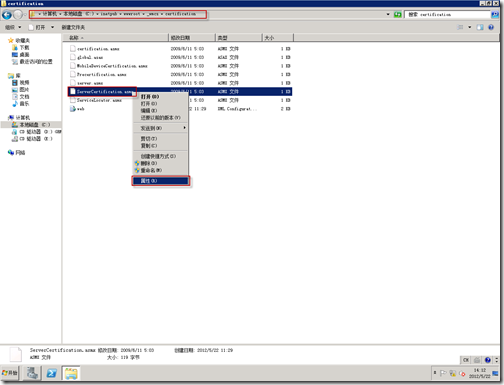
Task: Expand the address bar history dropdown
Action: pos(388,14)
